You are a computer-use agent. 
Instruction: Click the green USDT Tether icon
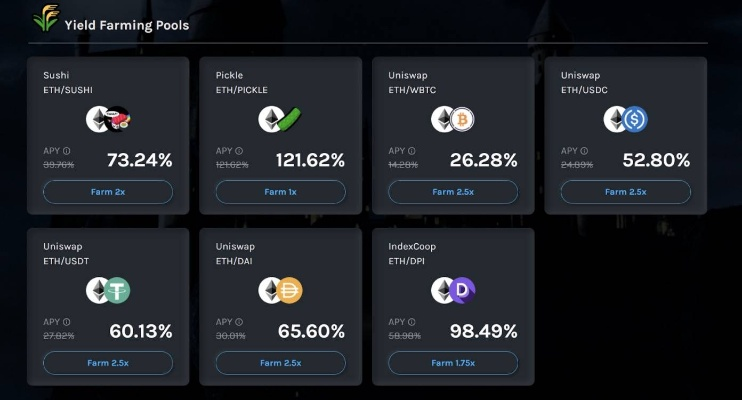119,291
